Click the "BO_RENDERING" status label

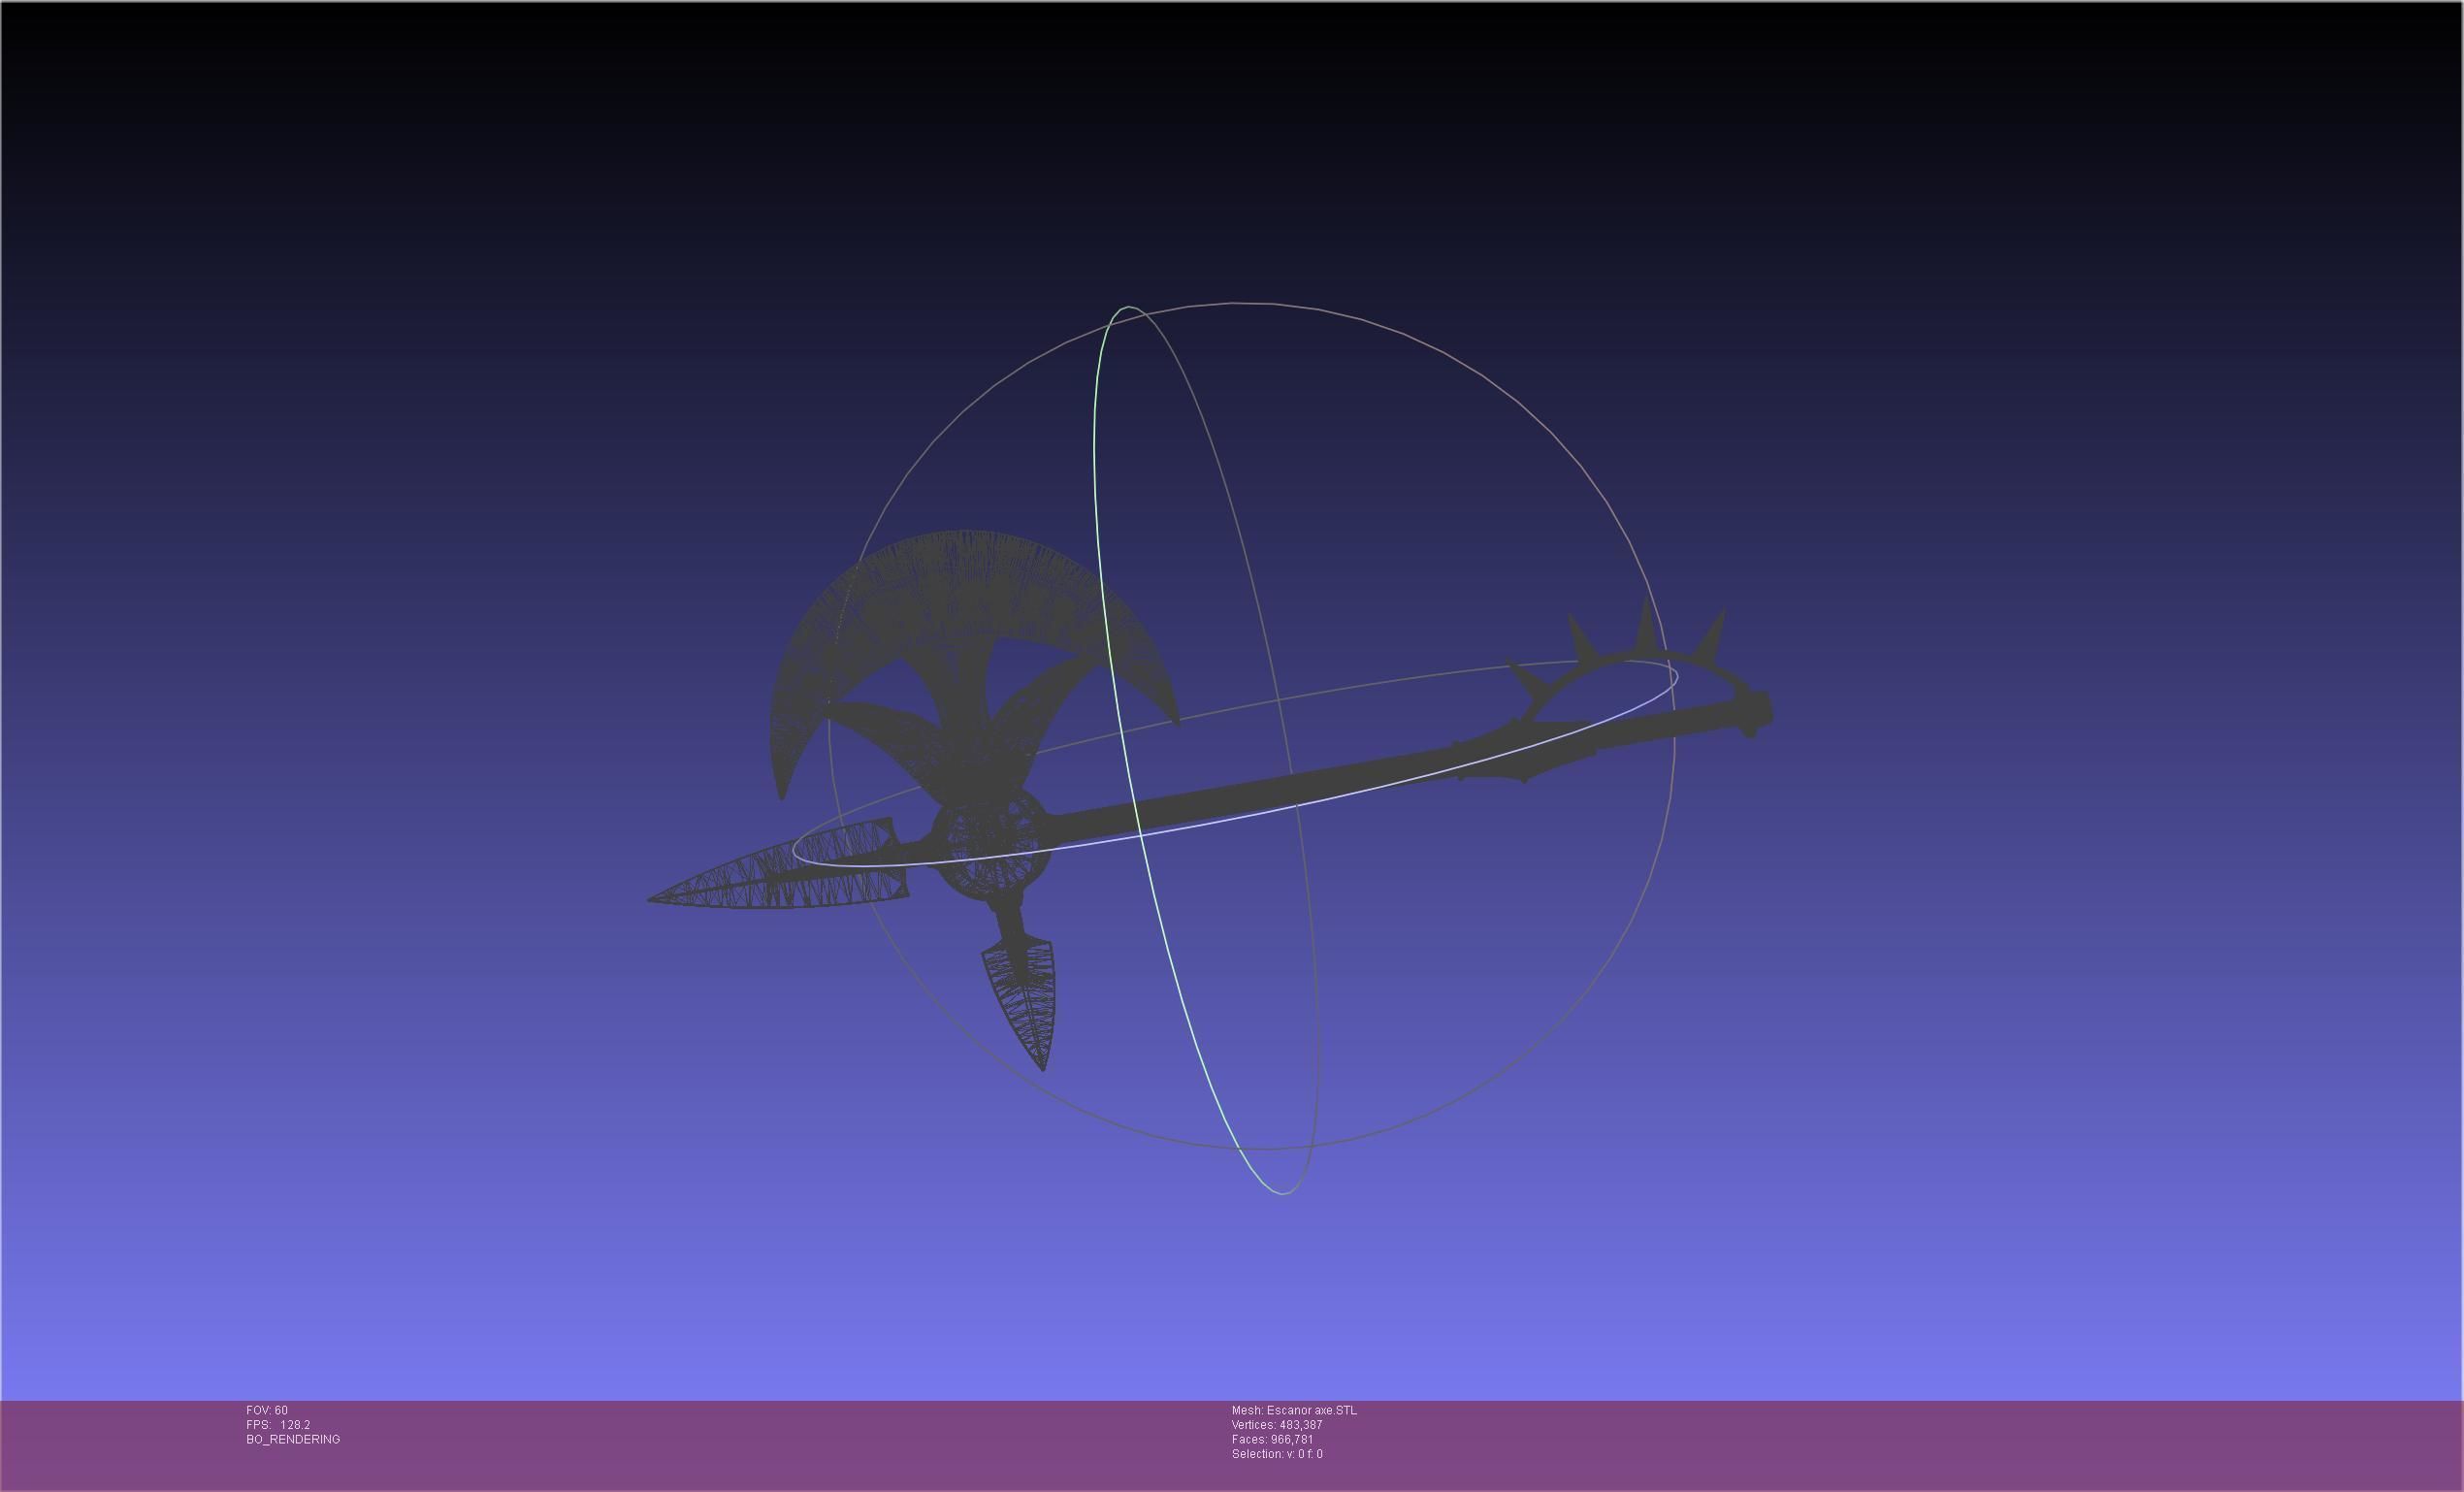coord(293,1439)
